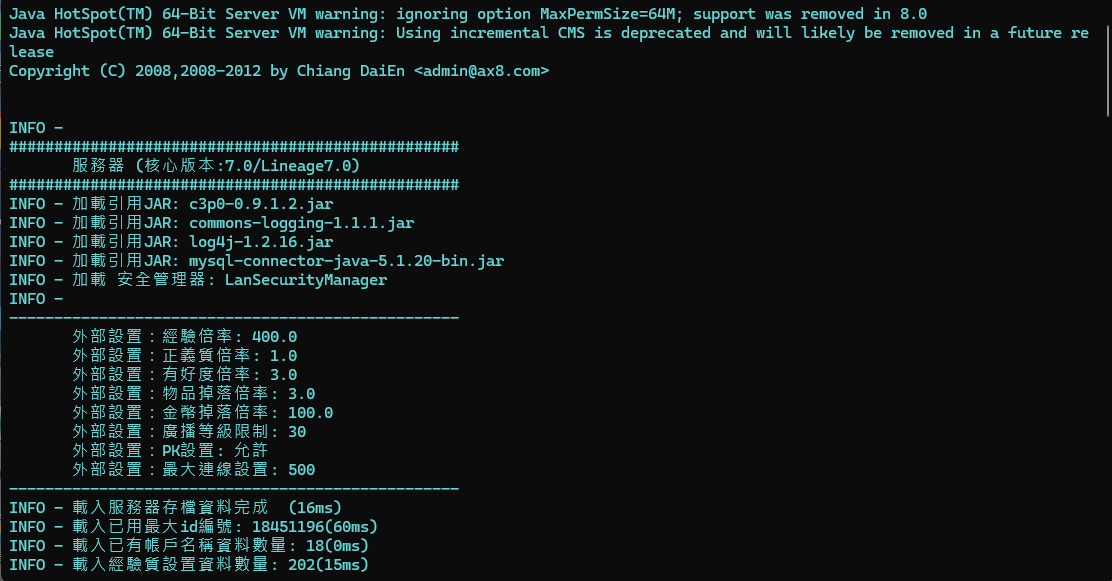Image resolution: width=1112 pixels, height=581 pixels.
Task: Click the 經驗倍率 400.0 setting line
Action: (x=184, y=337)
